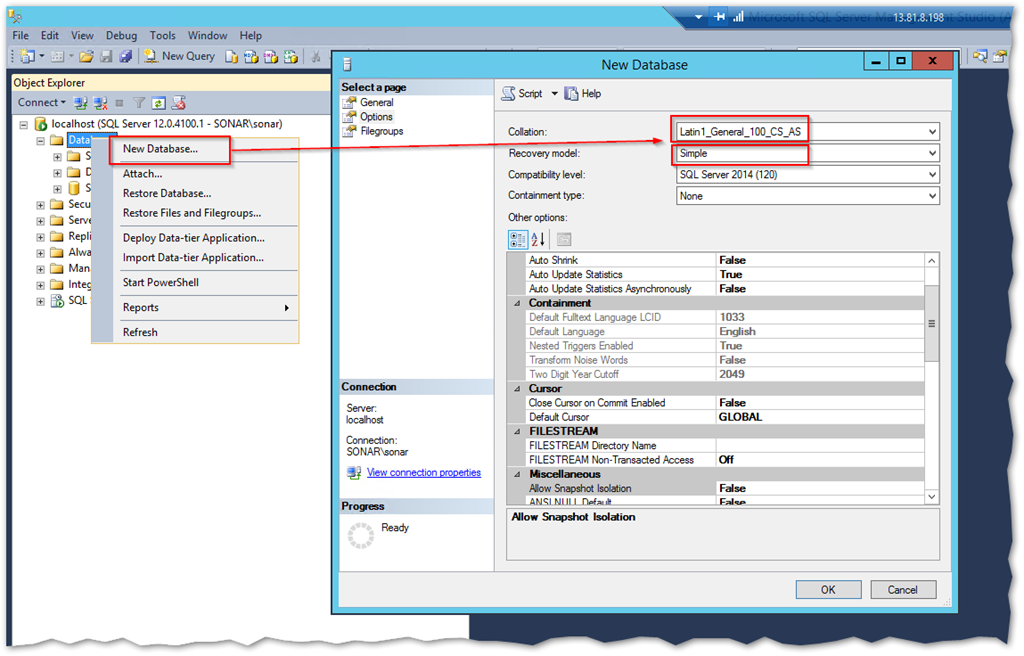1024x656 pixels.
Task: Open the Tools menu
Action: point(162,35)
